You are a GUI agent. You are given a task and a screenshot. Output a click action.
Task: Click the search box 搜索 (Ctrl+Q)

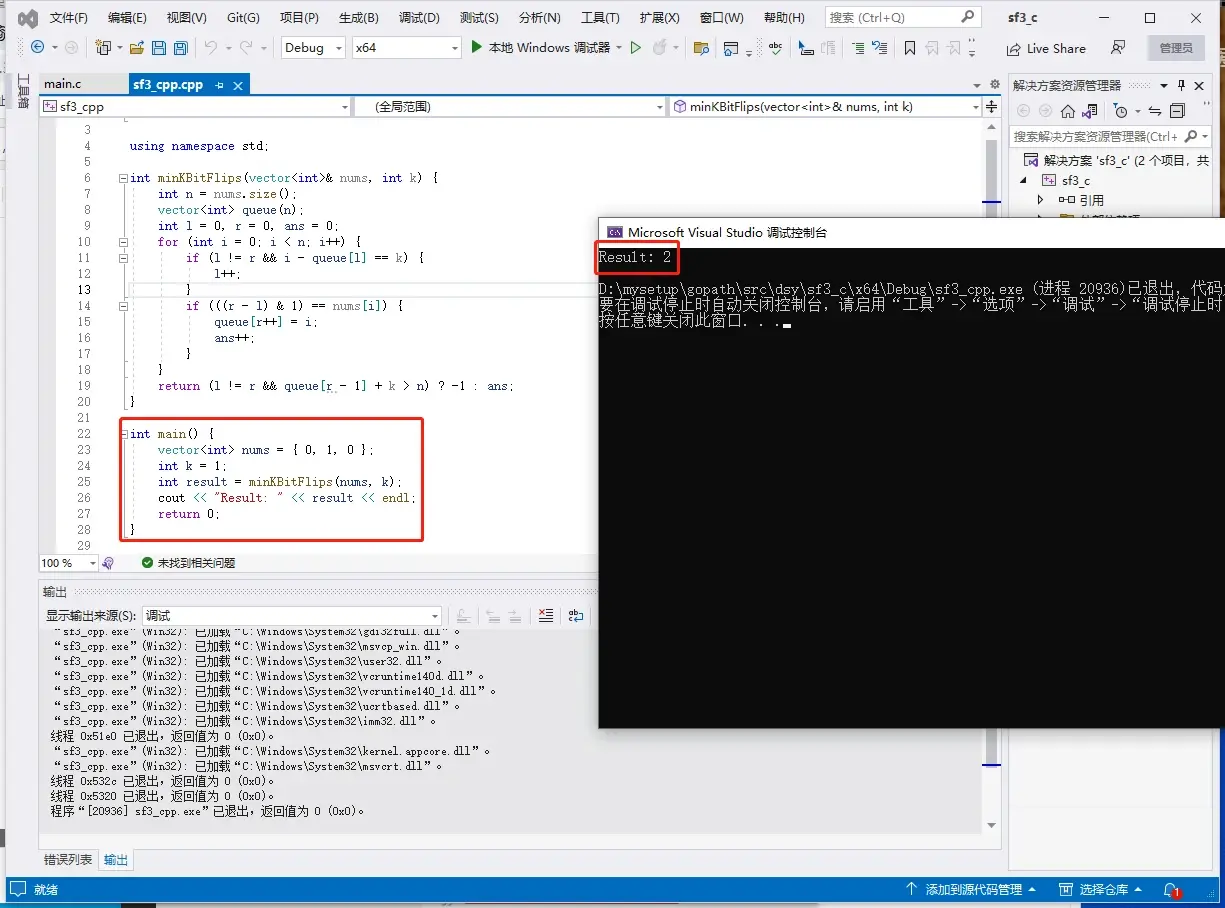[902, 17]
